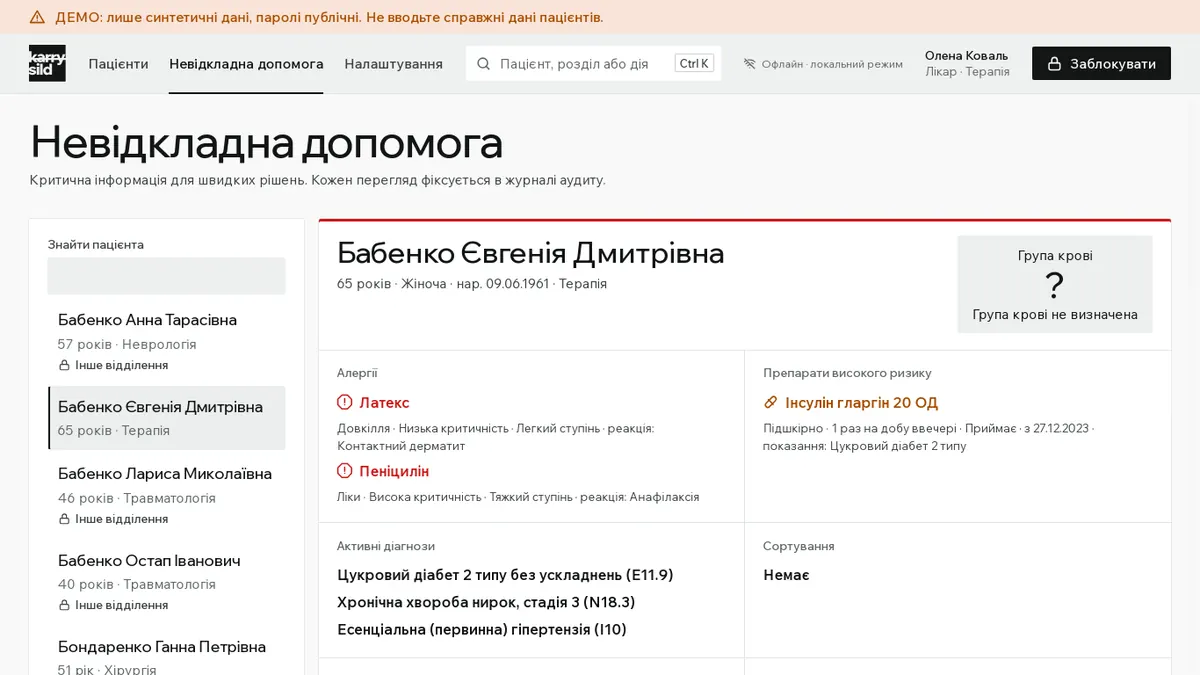
Task: Click the offline mode wifi-off icon
Action: click(x=749, y=64)
